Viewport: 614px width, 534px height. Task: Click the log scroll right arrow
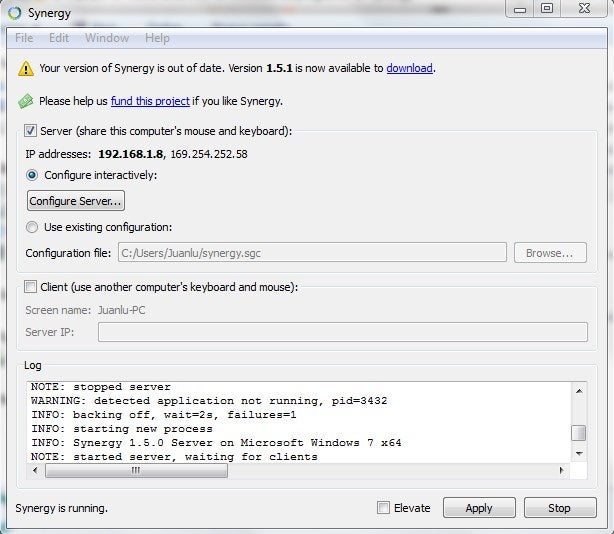pyautogui.click(x=562, y=470)
